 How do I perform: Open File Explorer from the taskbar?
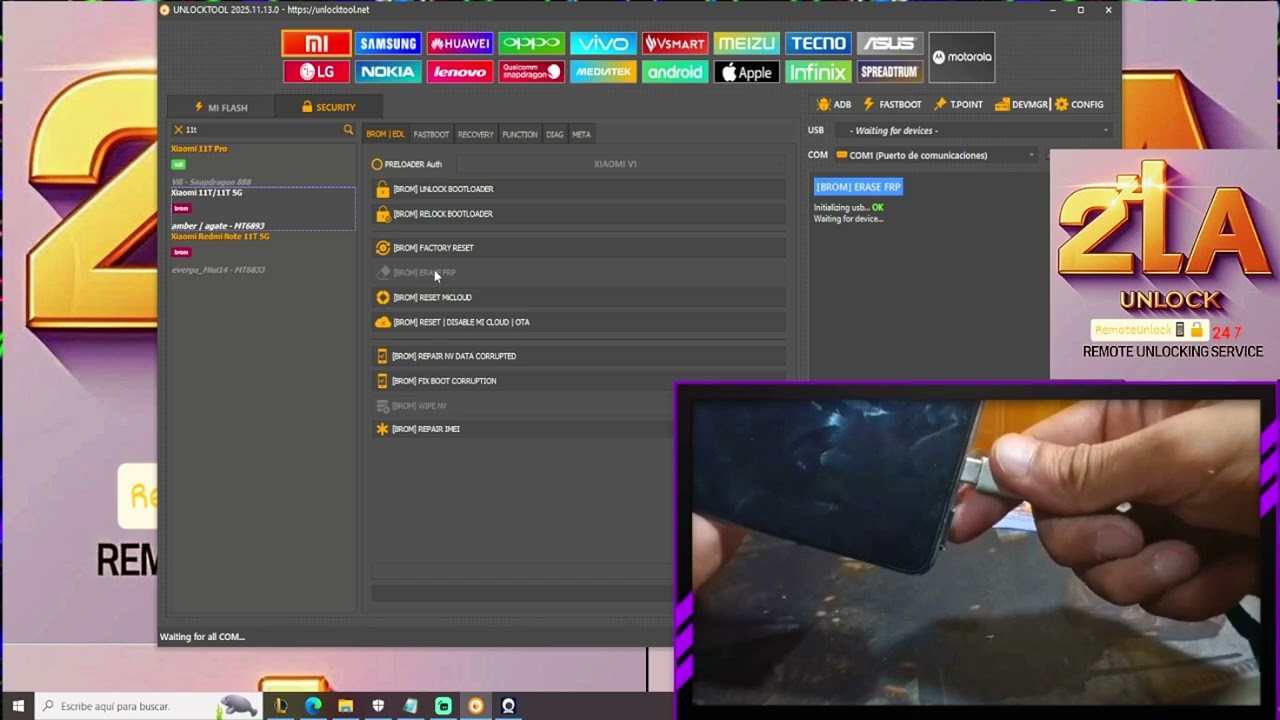click(345, 706)
